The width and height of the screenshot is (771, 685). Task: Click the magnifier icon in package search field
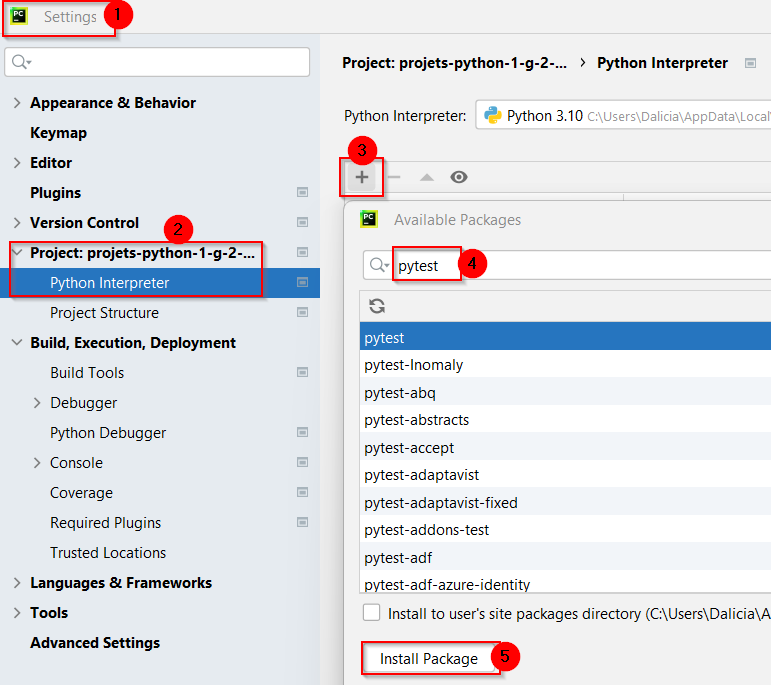379,266
